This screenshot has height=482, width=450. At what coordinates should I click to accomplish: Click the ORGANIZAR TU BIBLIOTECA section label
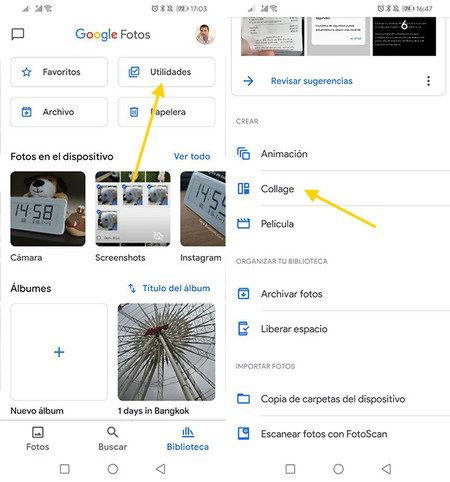(282, 261)
